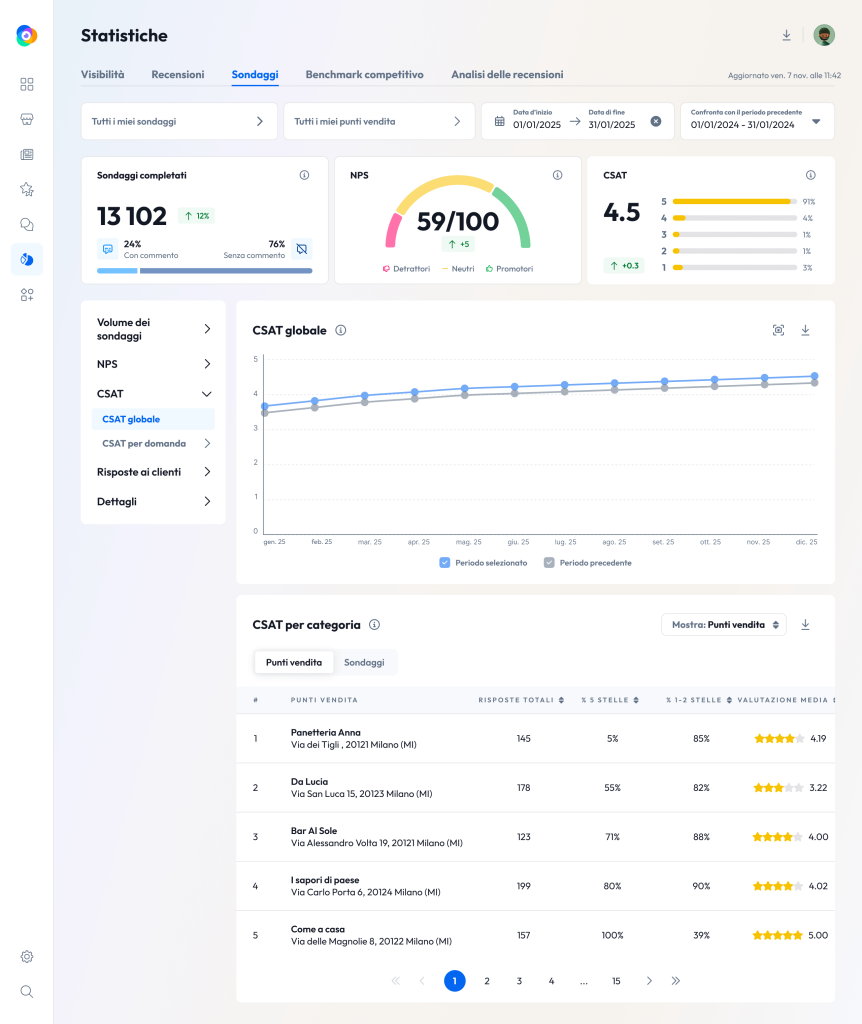This screenshot has width=862, height=1024.
Task: Click the screenshot capture icon on CSAT globale chart
Action: coord(778,329)
